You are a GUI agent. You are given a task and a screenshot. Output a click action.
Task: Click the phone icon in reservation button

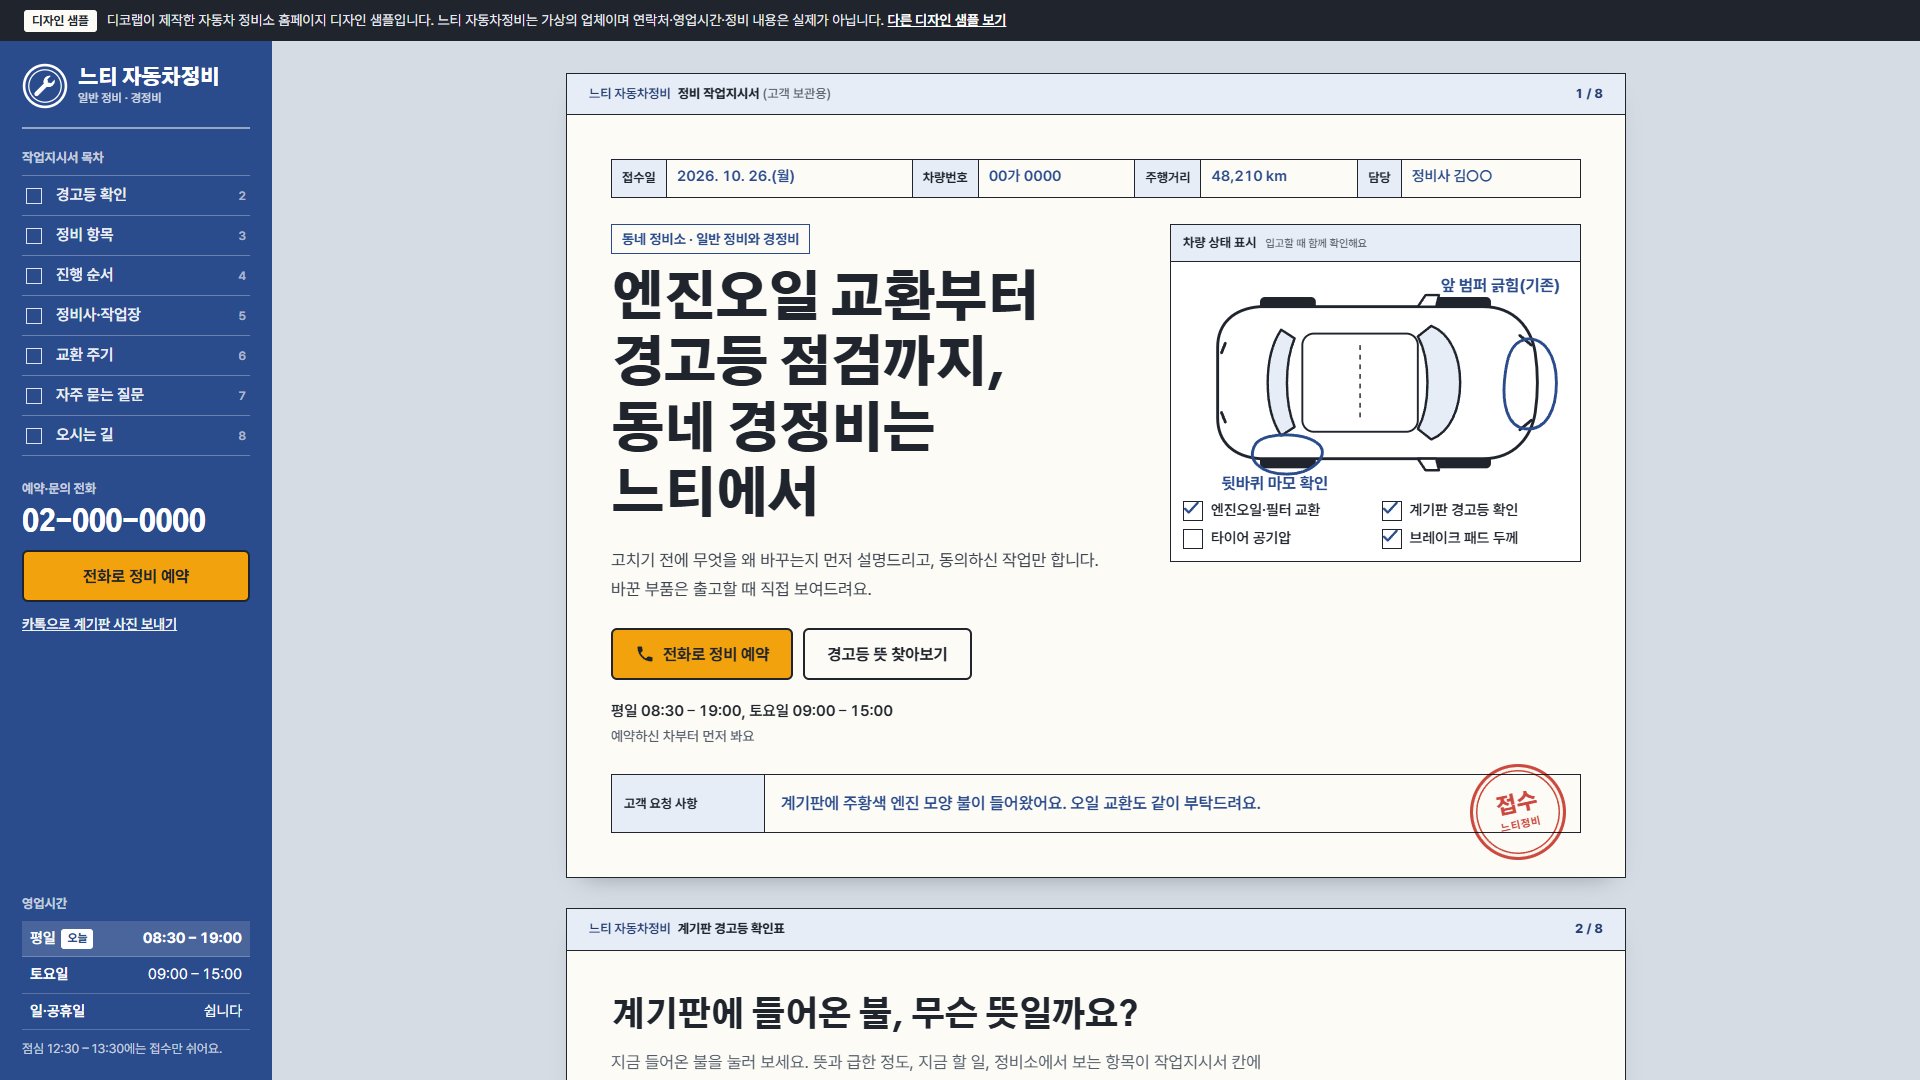(x=645, y=654)
